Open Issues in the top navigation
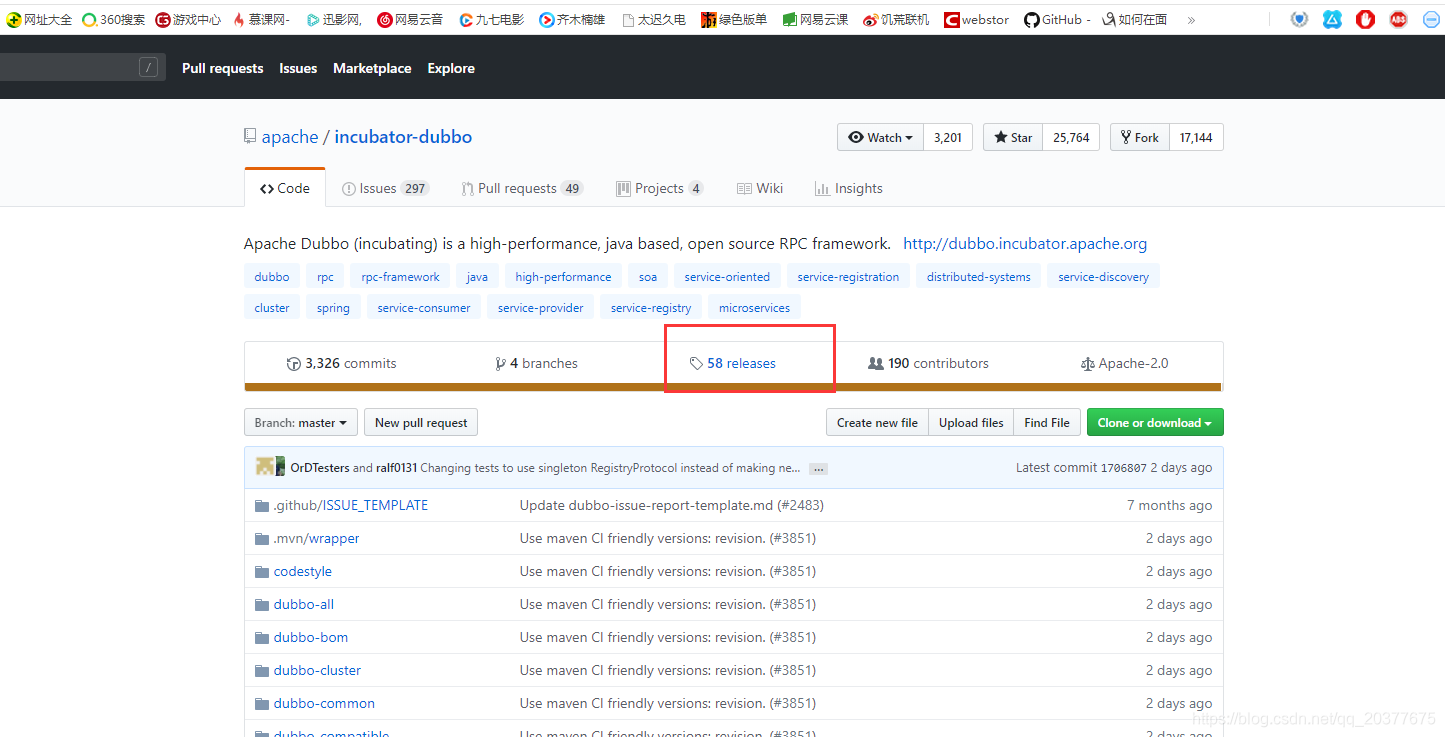 [298, 68]
